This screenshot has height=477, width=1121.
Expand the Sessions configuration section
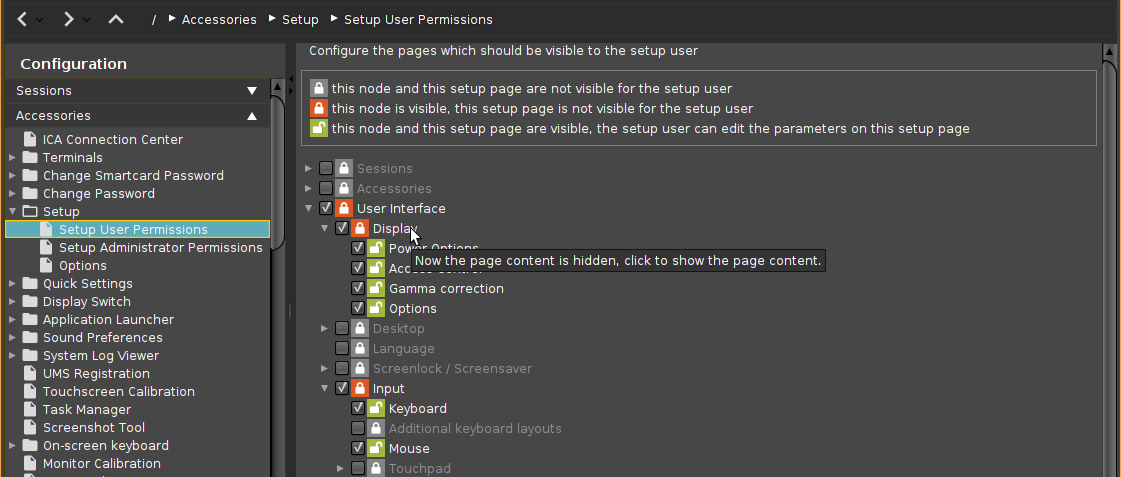(x=251, y=91)
